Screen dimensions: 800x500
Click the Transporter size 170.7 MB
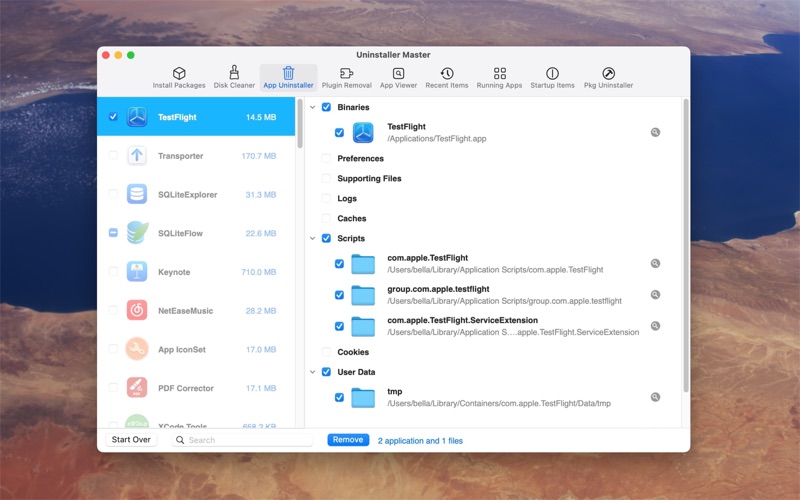point(259,156)
